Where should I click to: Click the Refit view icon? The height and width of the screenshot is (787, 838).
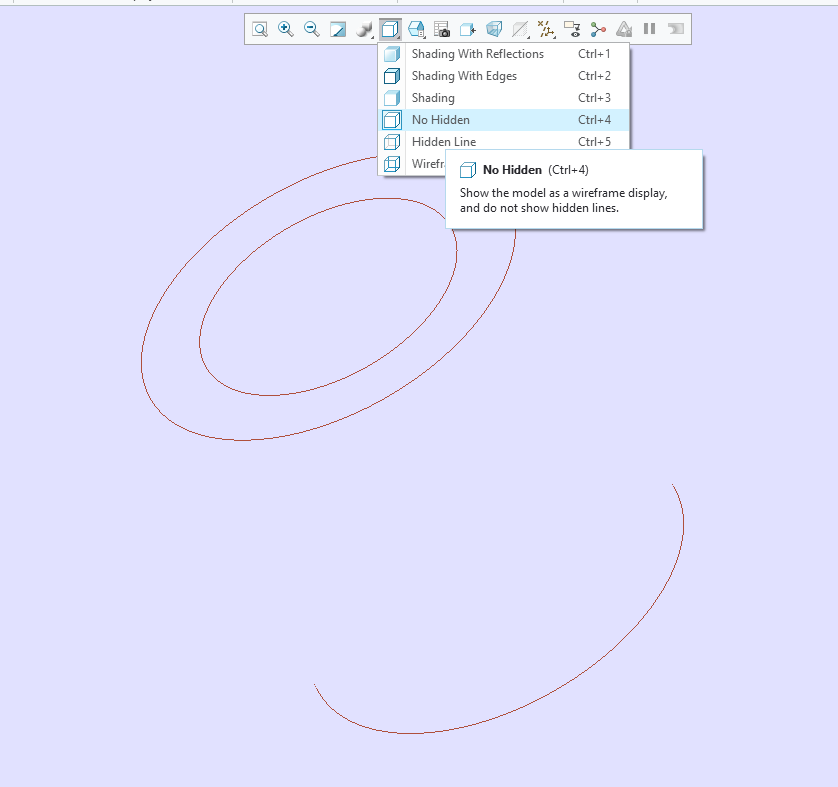pyautogui.click(x=260, y=29)
